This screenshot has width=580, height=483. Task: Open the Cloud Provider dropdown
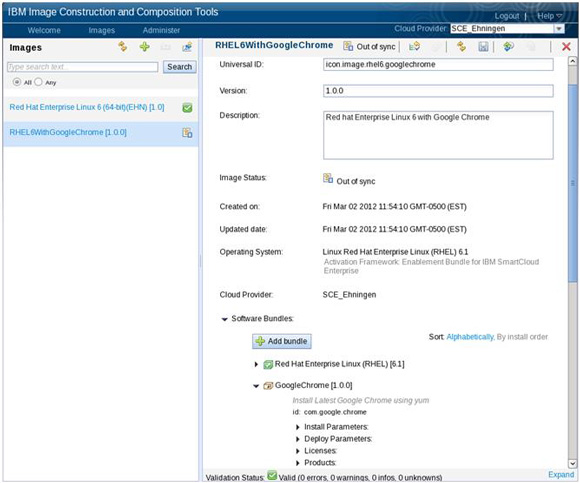(x=559, y=28)
